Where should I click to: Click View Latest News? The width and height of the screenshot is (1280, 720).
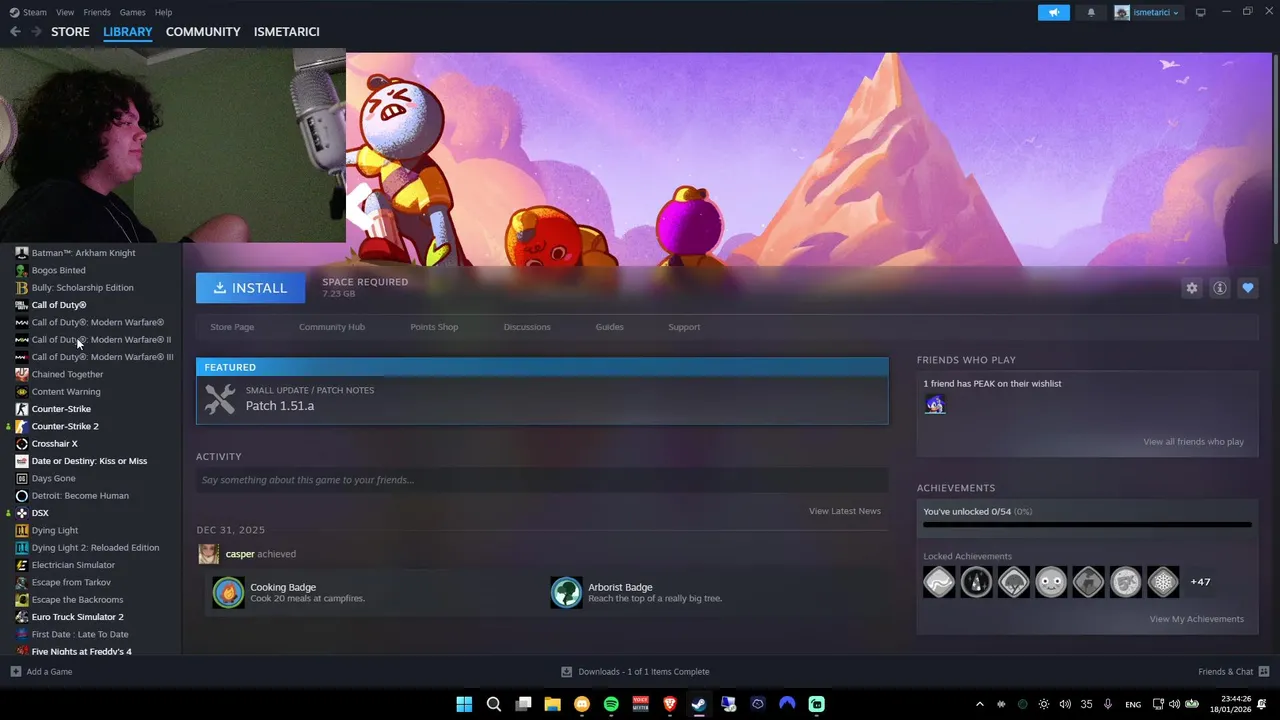click(845, 511)
